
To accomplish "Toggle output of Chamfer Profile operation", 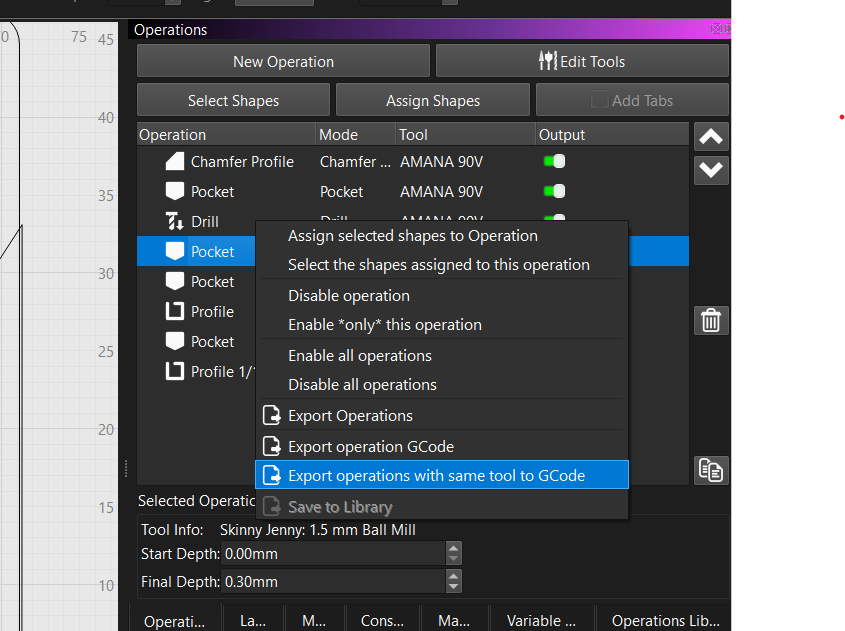I will point(555,161).
